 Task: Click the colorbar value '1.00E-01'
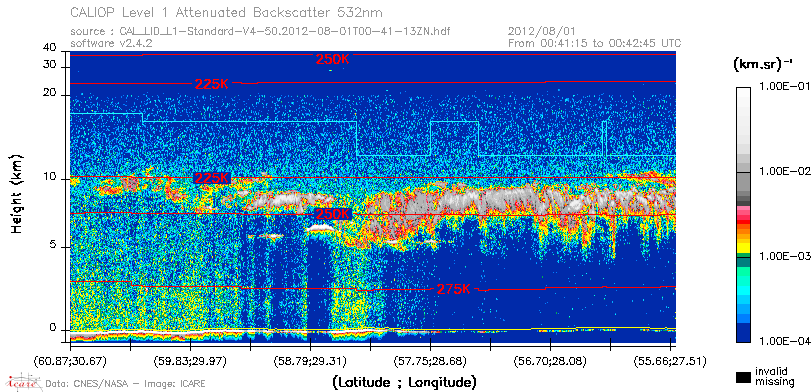[784, 87]
